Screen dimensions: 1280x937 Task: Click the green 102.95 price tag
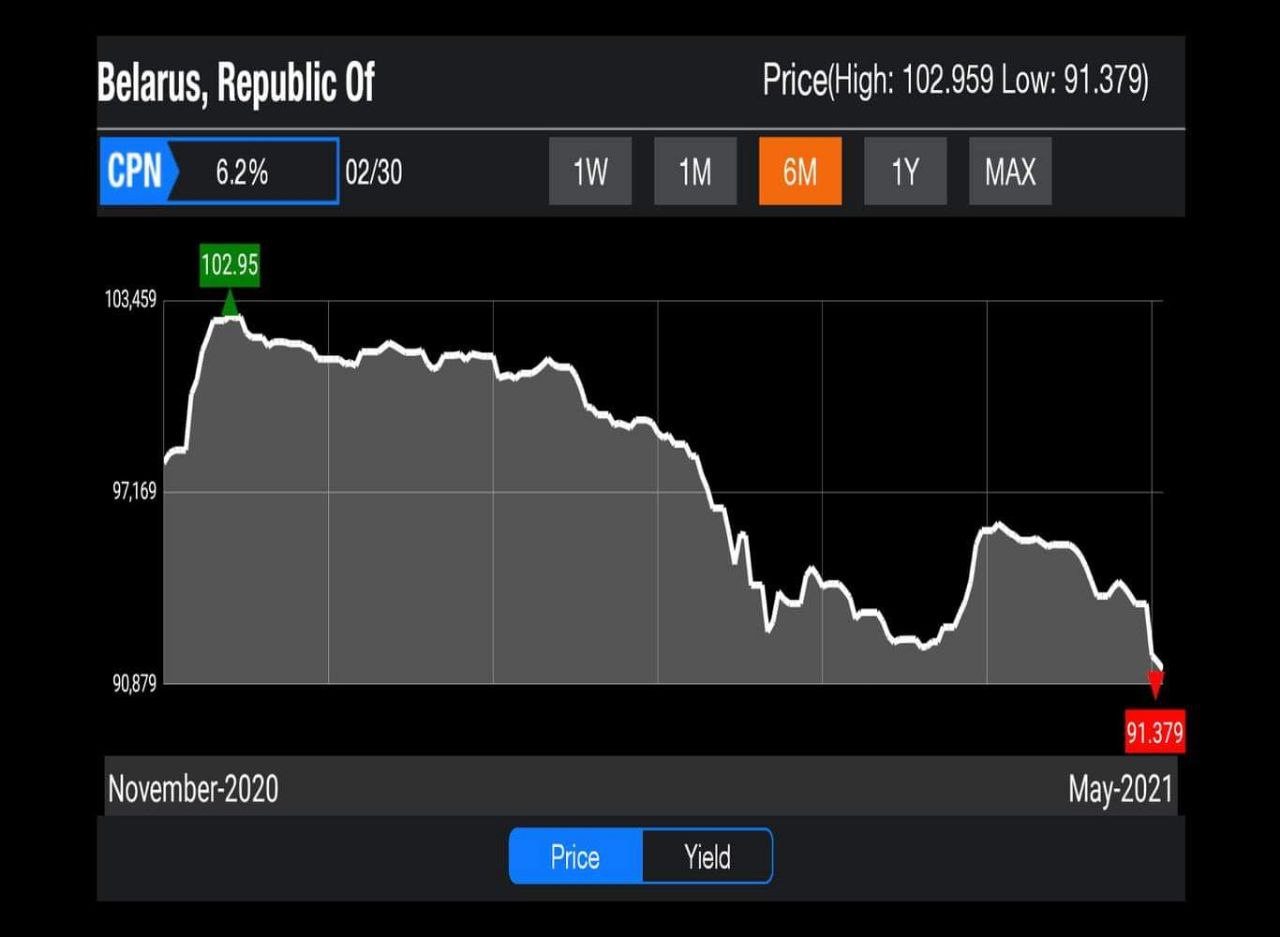tap(230, 267)
